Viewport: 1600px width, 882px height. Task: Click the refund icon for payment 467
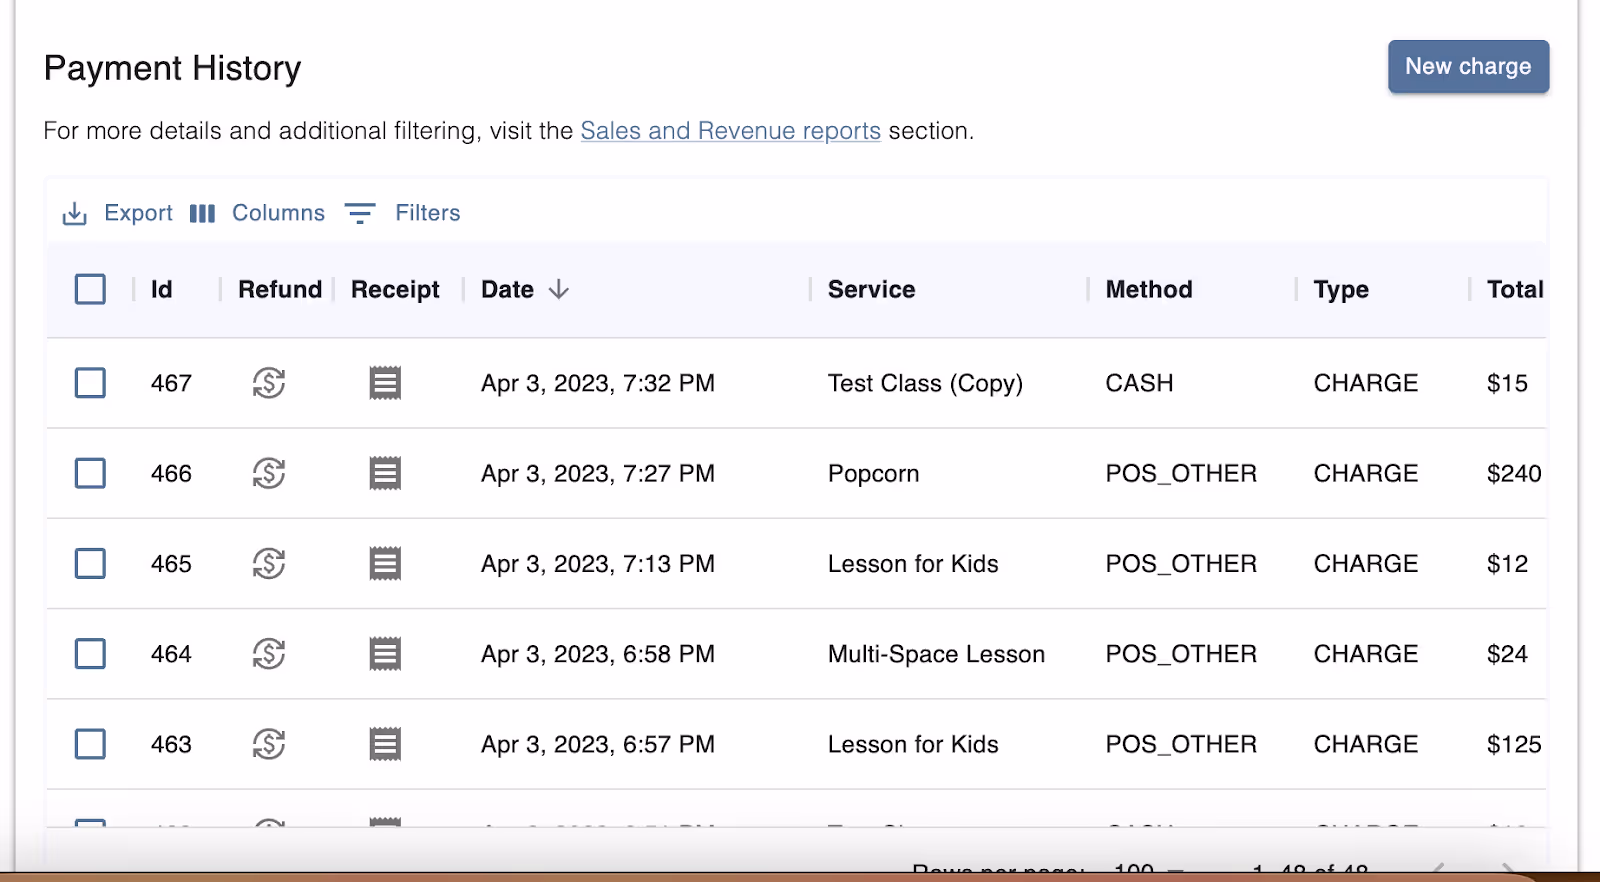tap(269, 383)
